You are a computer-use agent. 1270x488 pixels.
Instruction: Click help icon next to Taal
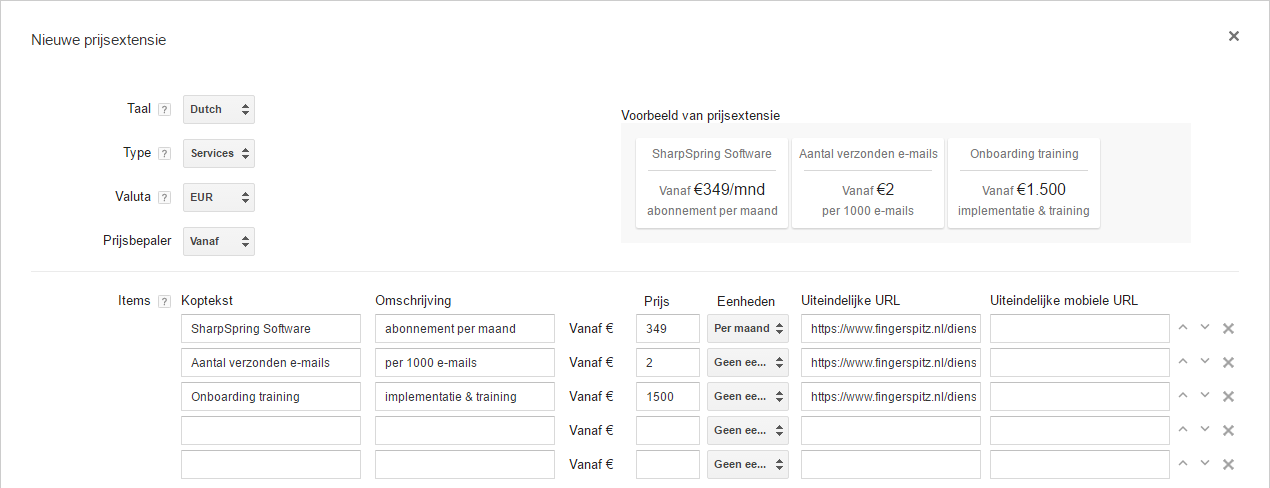point(165,110)
